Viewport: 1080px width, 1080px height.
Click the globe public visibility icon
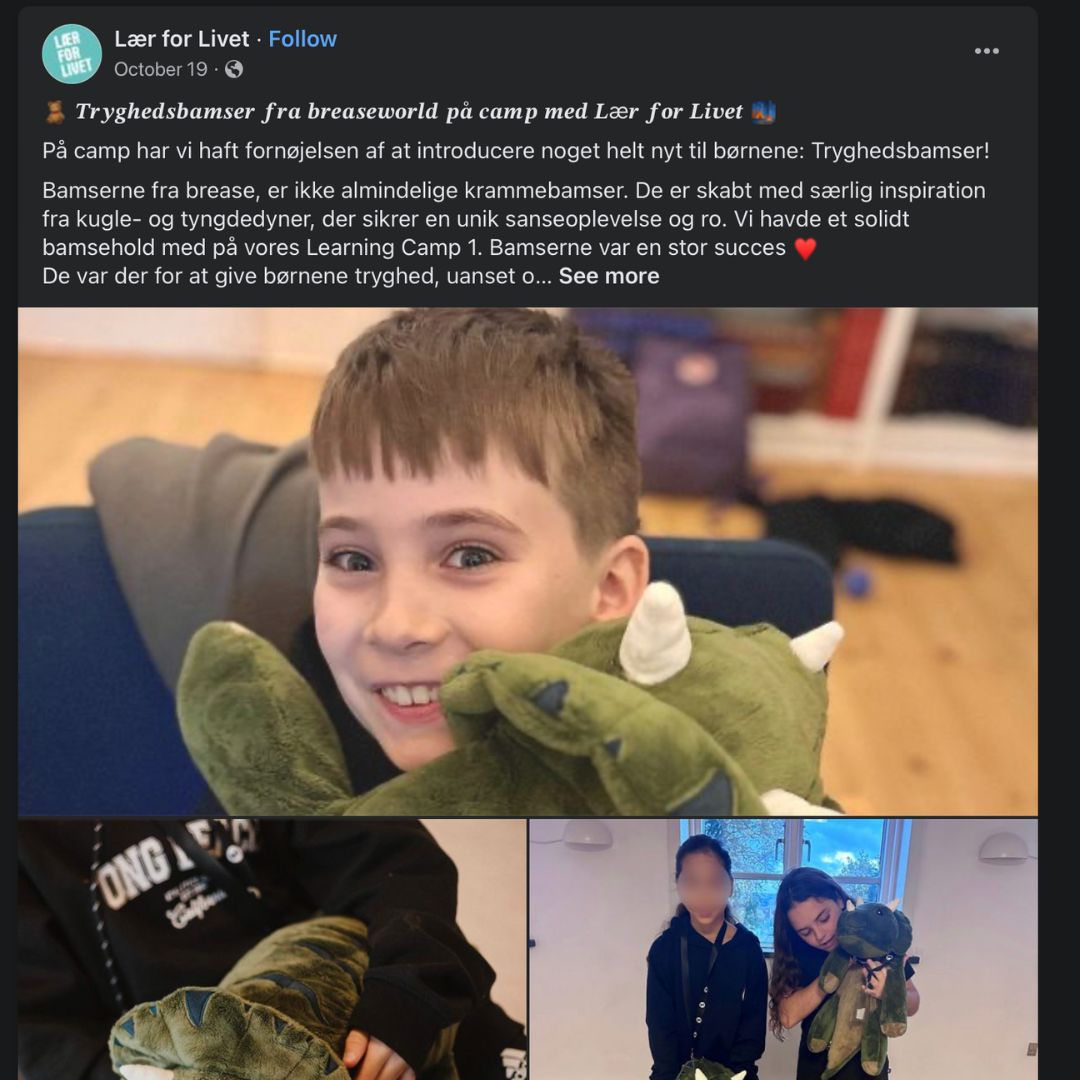click(233, 69)
